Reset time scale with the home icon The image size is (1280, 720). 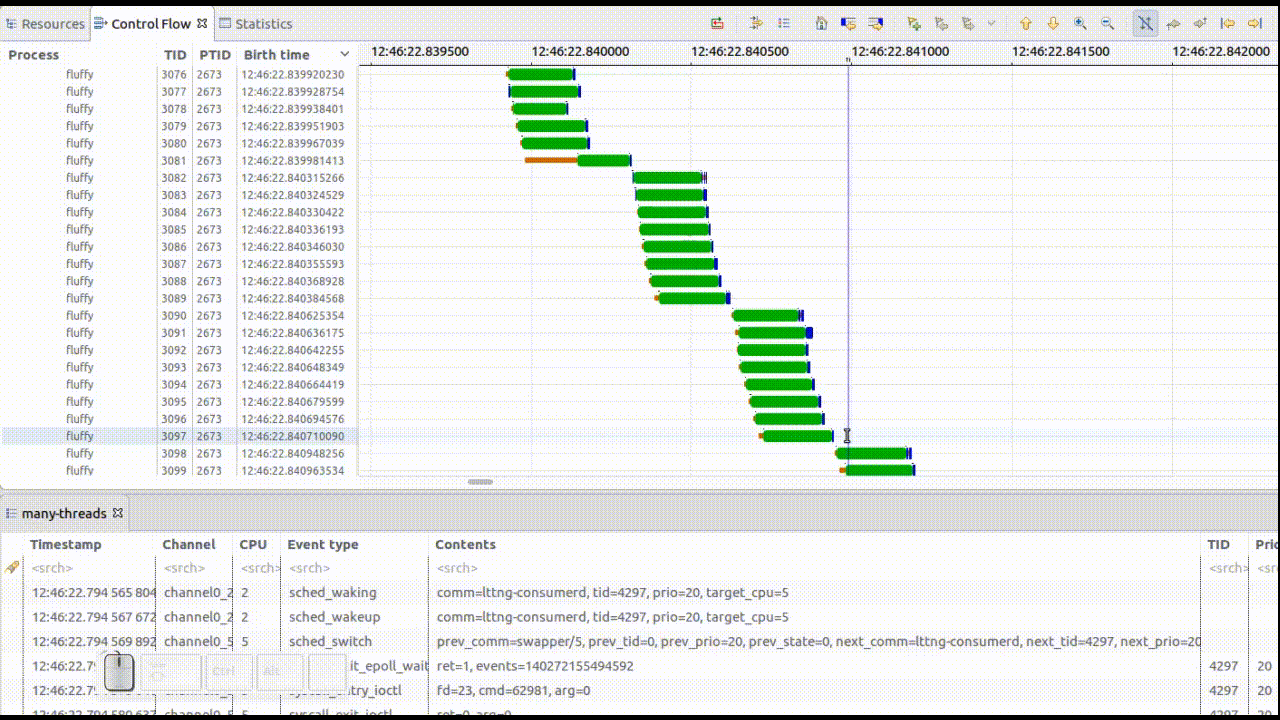[x=821, y=23]
